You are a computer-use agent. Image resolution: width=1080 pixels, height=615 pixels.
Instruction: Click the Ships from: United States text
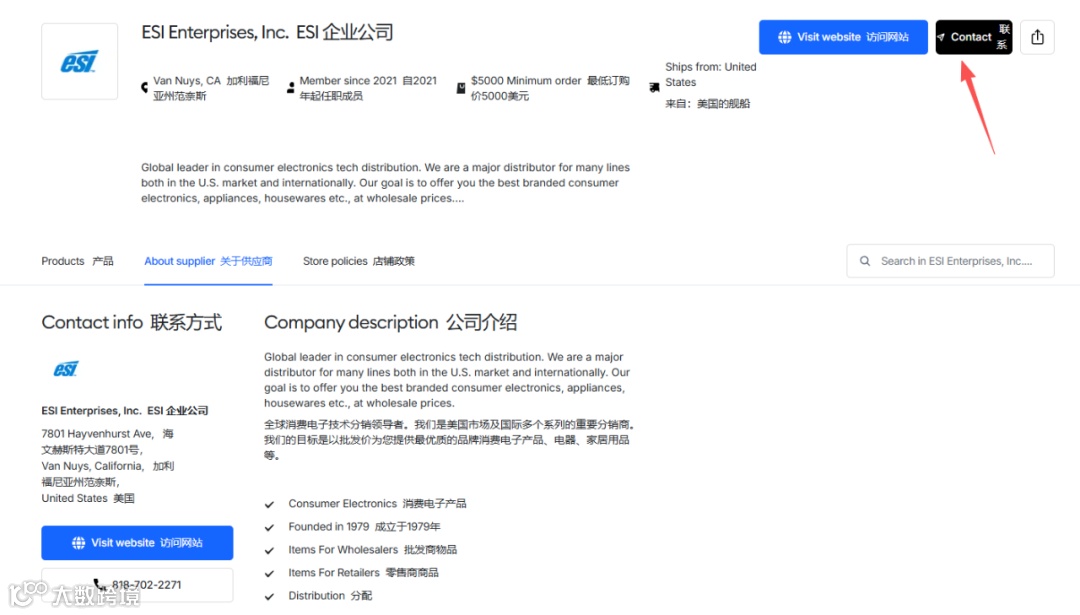coord(711,74)
